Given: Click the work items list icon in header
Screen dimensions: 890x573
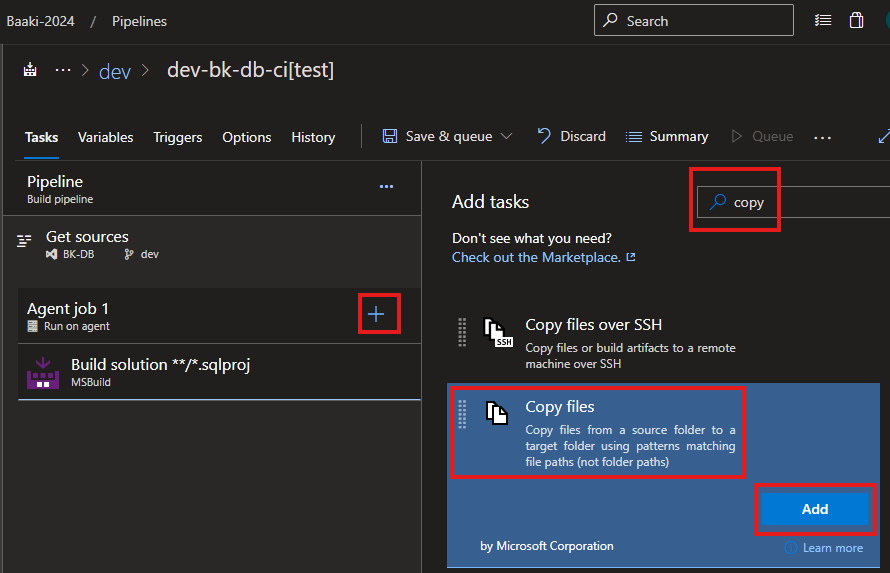Looking at the screenshot, I should tap(823, 20).
